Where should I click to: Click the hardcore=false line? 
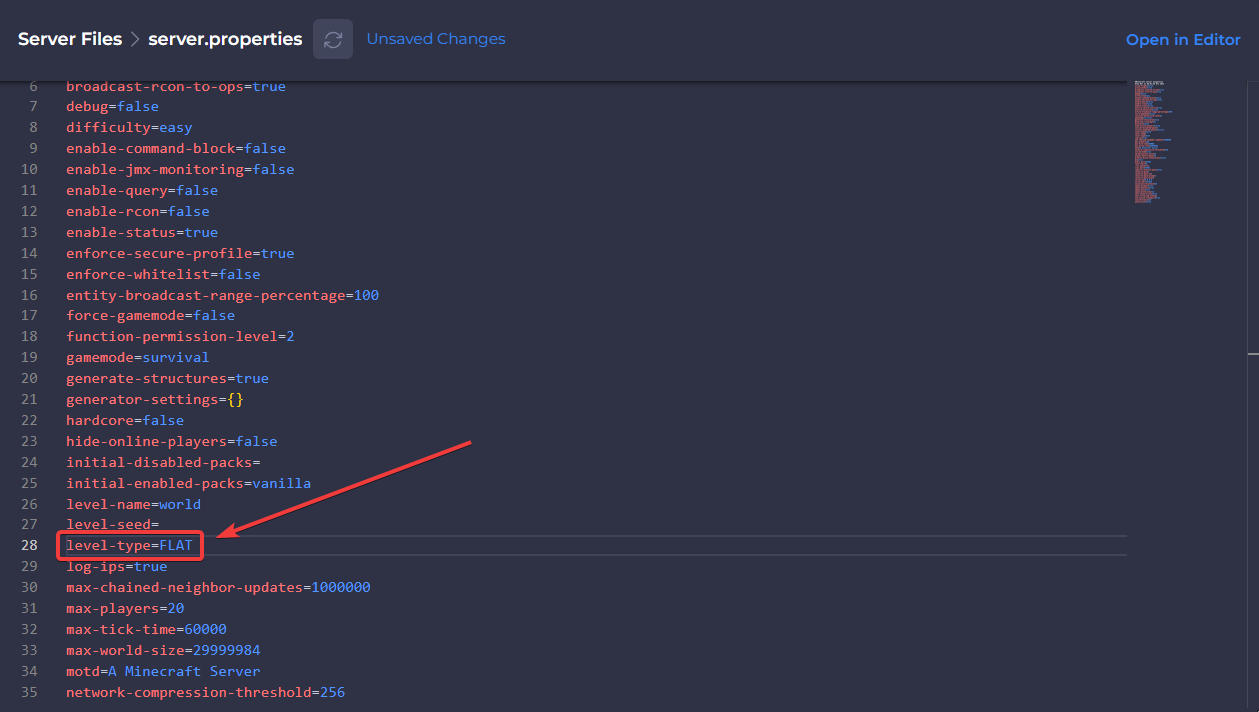125,420
